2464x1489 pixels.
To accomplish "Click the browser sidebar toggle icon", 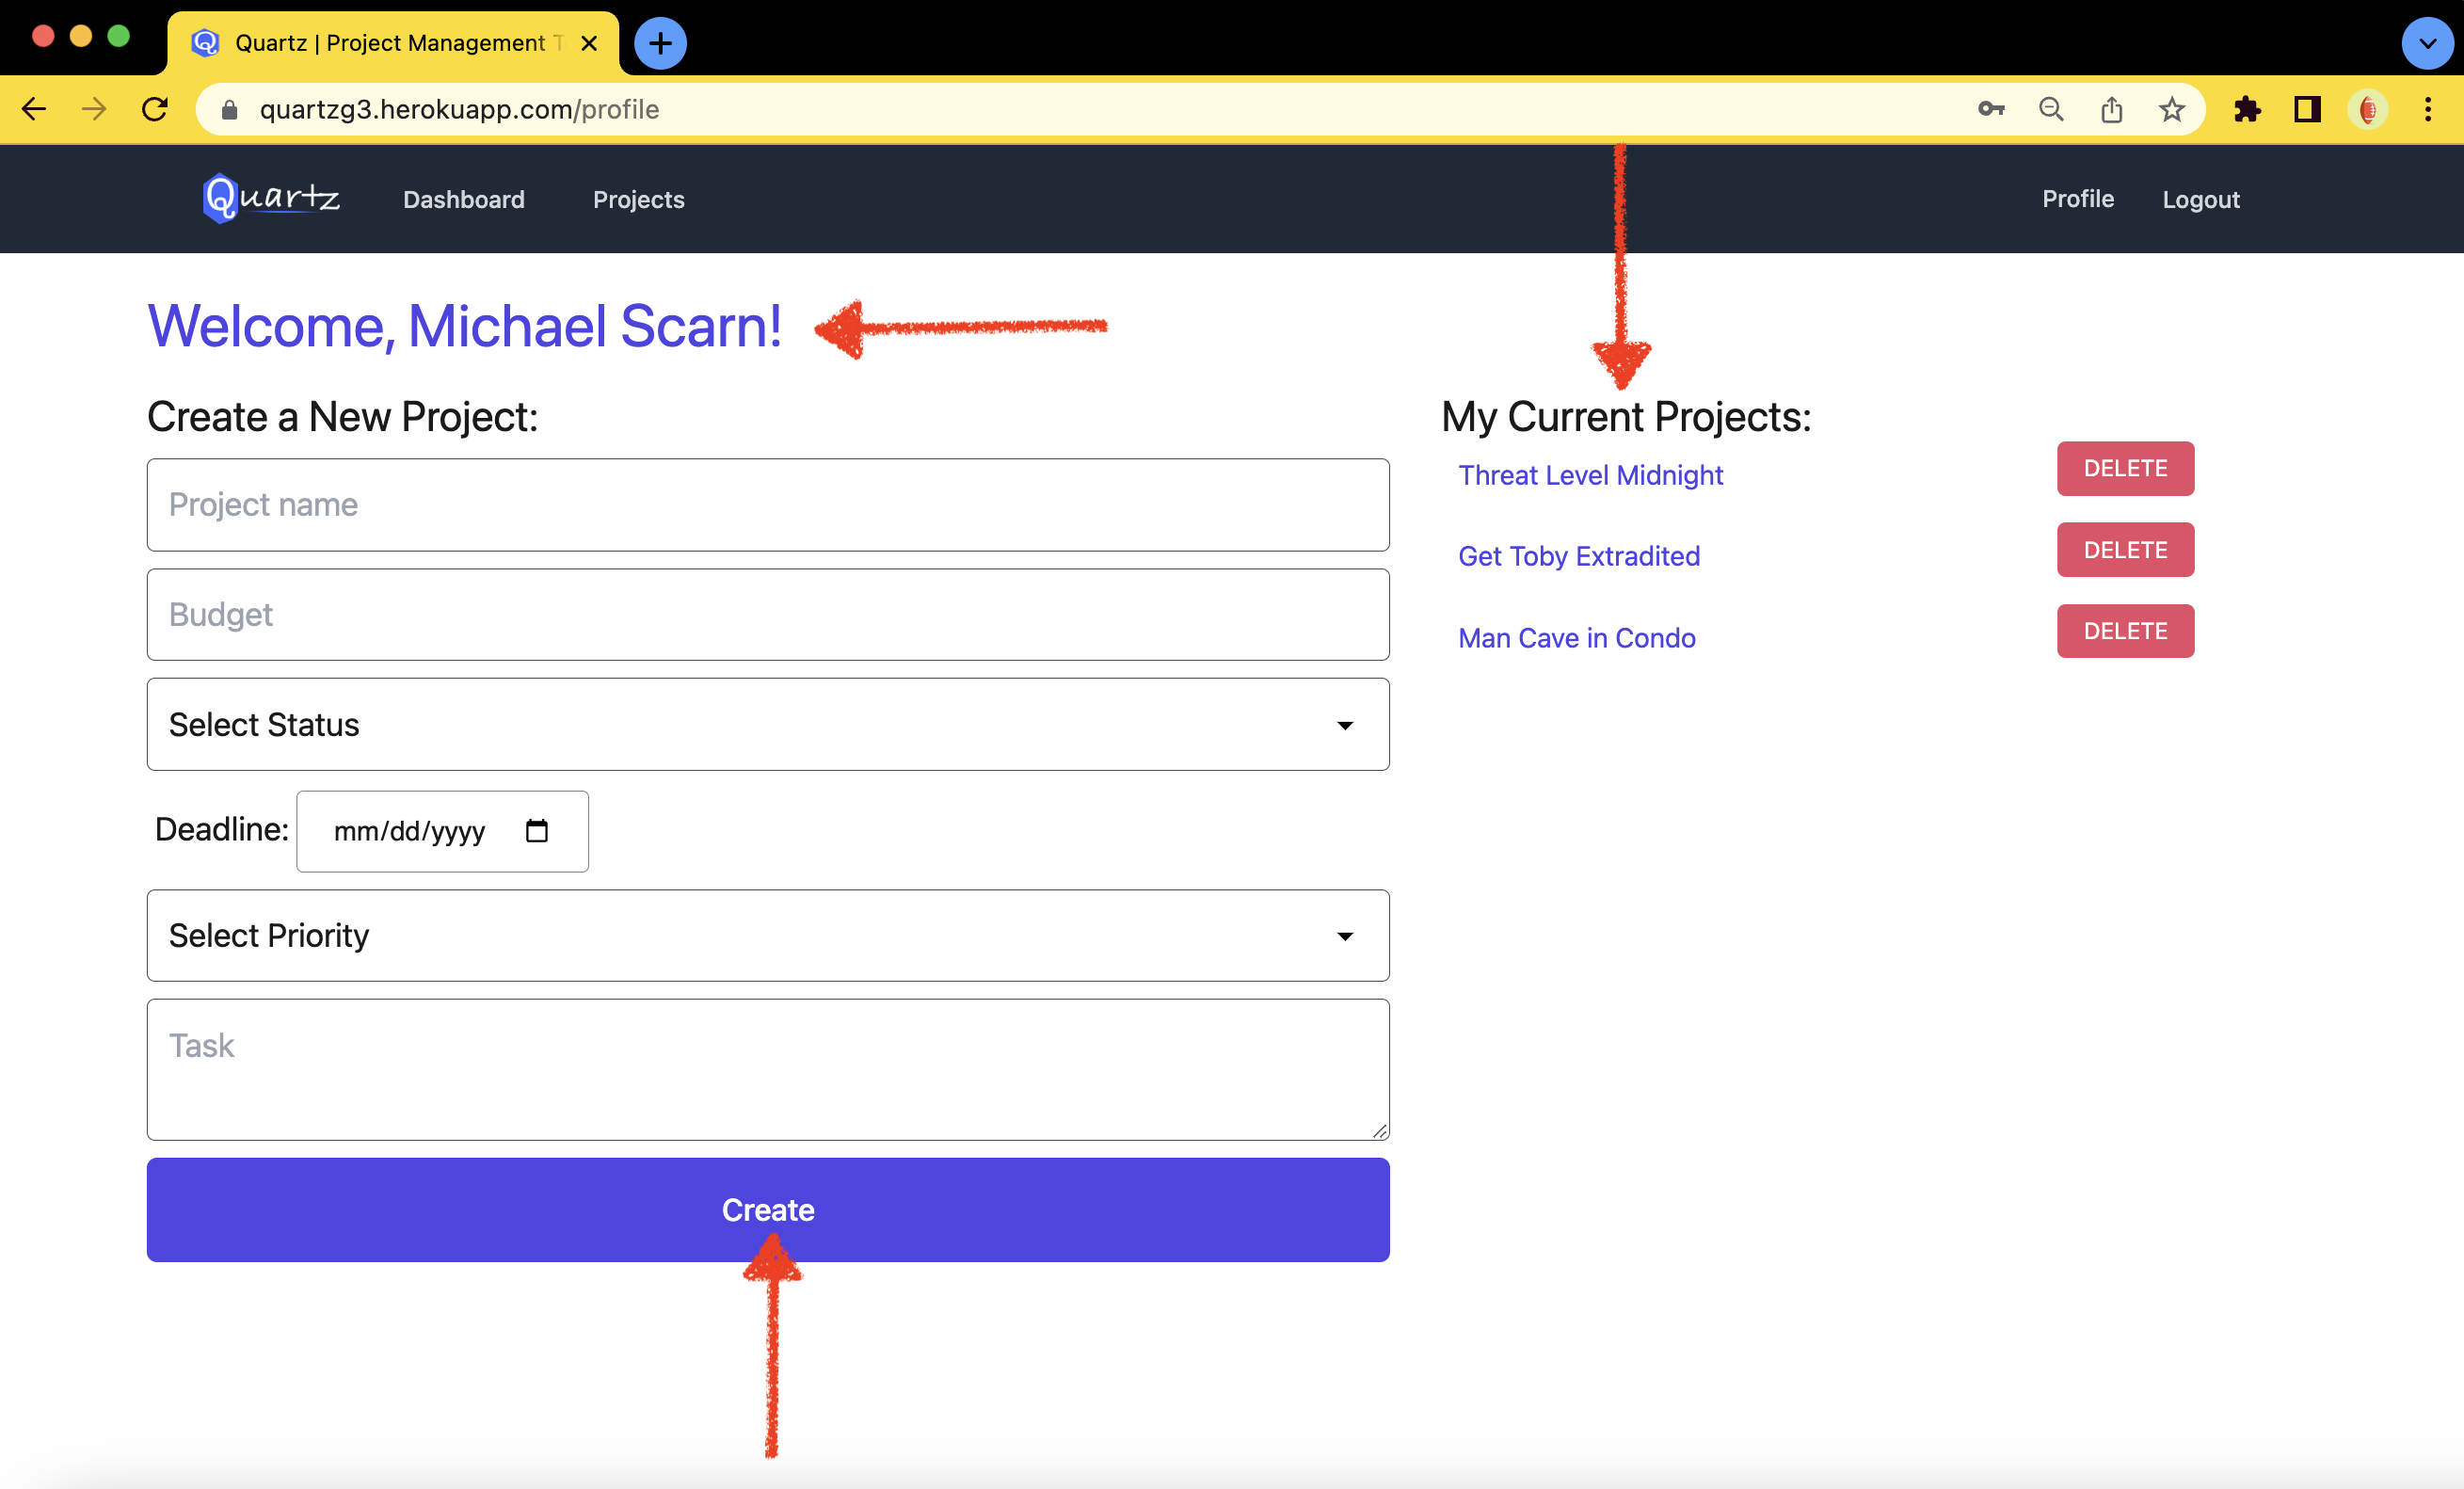I will 2308,109.
